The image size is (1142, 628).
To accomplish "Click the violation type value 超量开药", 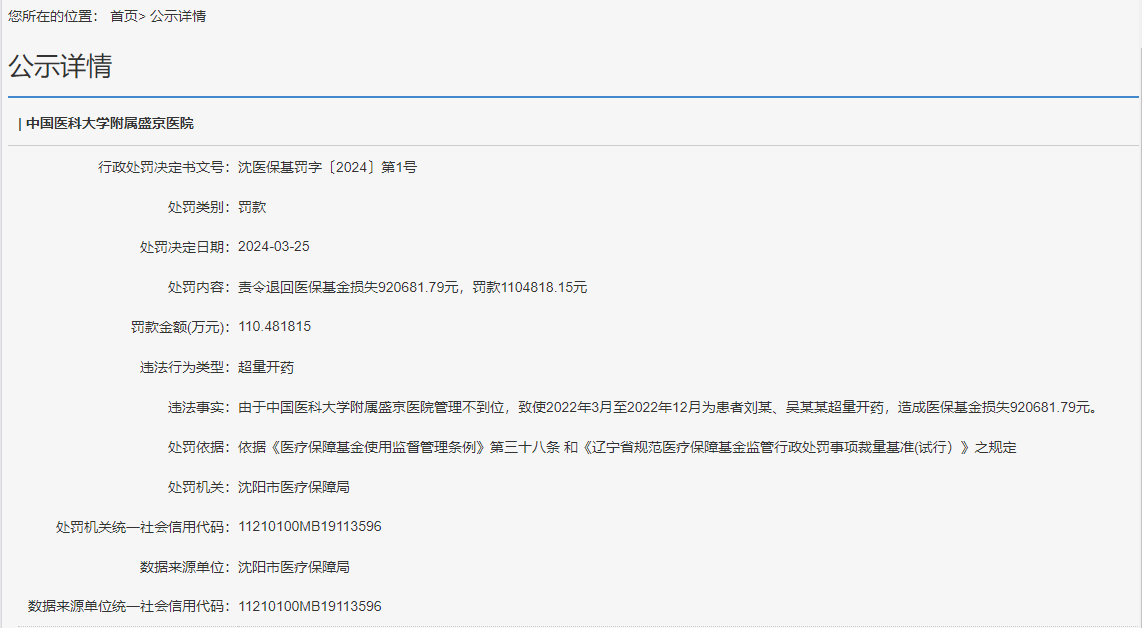I will pyautogui.click(x=266, y=367).
